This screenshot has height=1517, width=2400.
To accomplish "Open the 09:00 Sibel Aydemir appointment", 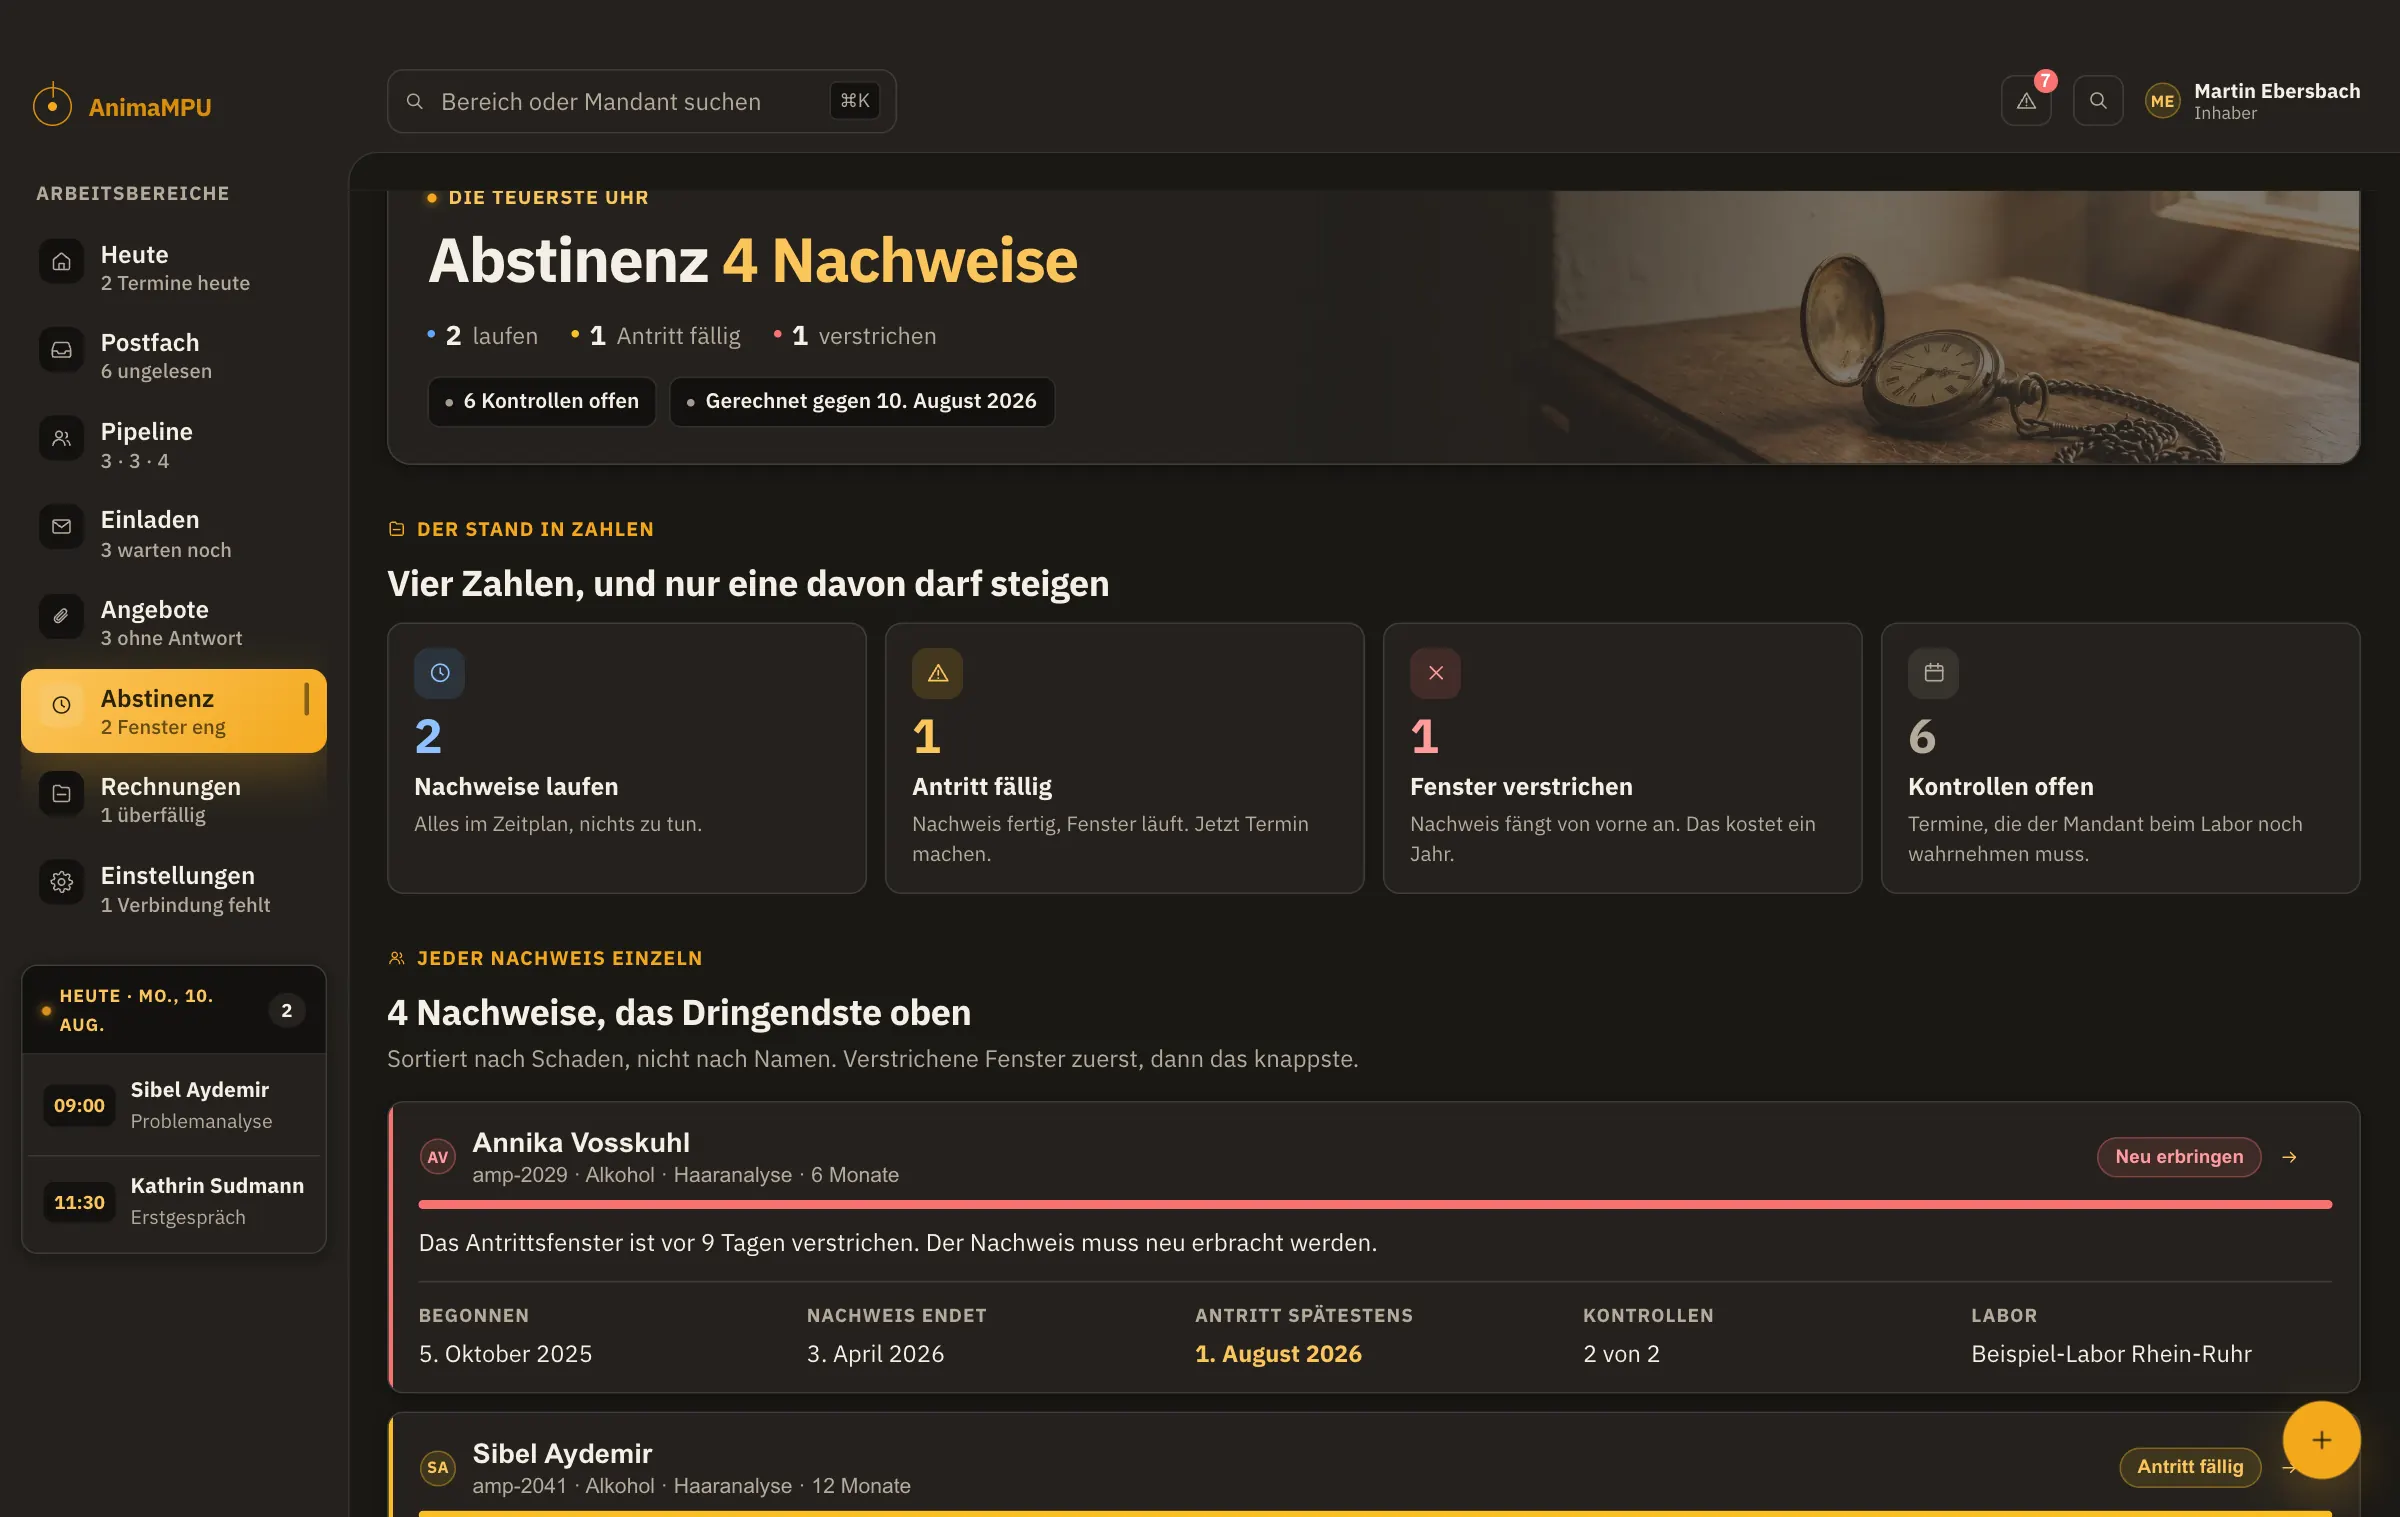I will (174, 1105).
